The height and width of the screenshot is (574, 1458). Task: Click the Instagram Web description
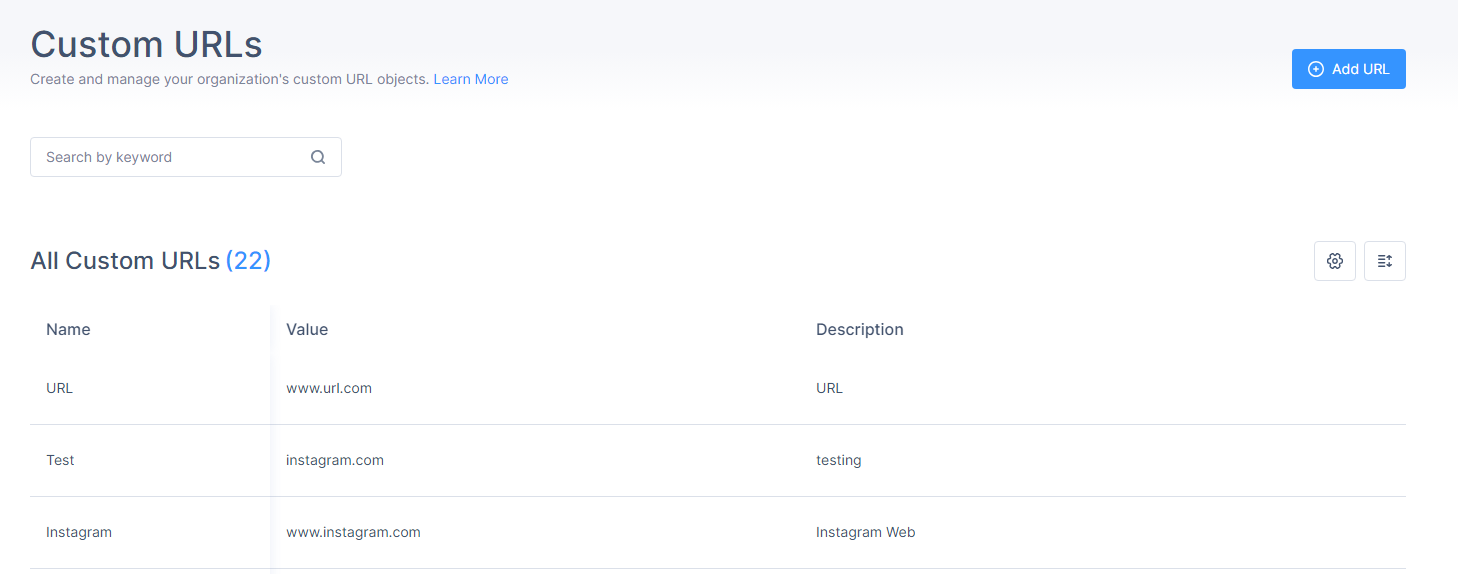[x=866, y=532]
